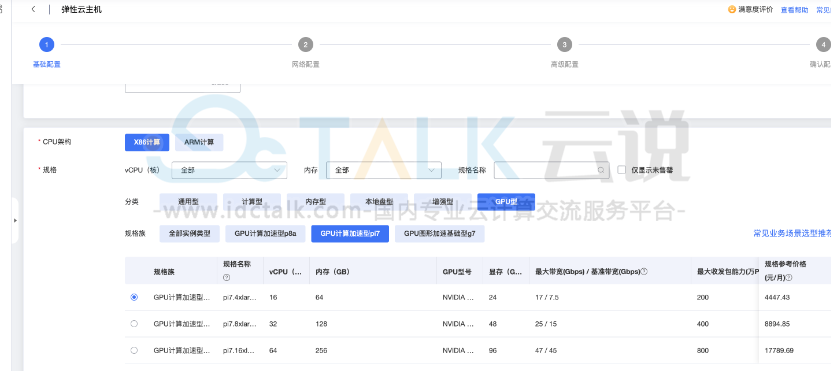The height and width of the screenshot is (371, 831).
Task: Click the 规格族 column header
Action: click(x=164, y=271)
